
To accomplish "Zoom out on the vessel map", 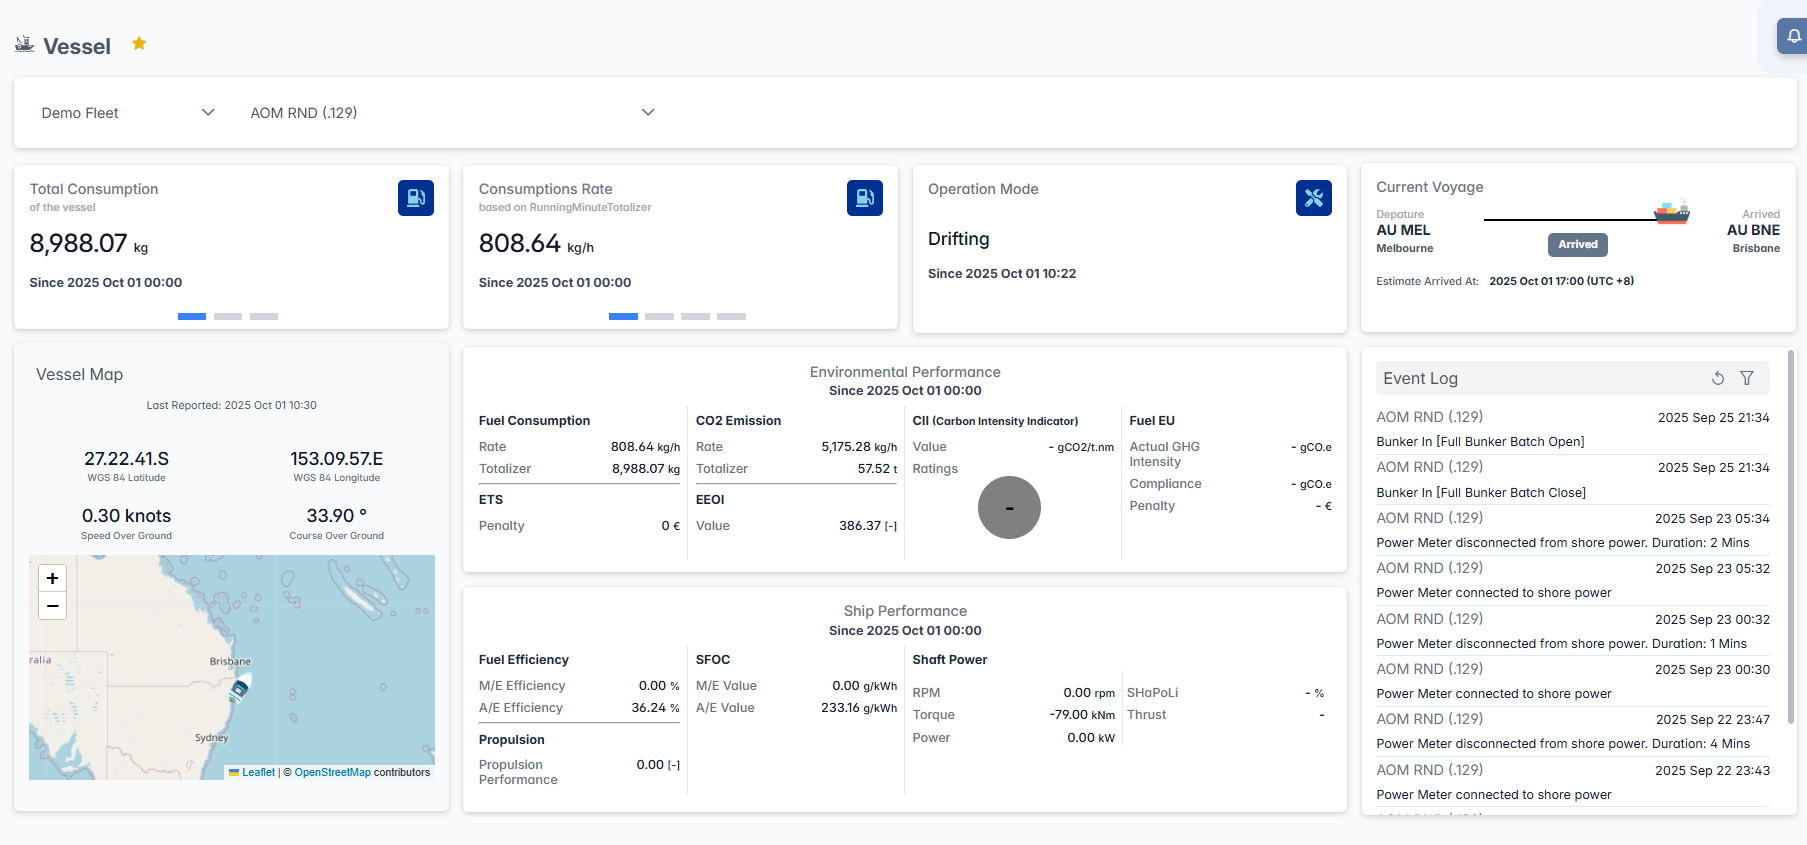I will 53,606.
